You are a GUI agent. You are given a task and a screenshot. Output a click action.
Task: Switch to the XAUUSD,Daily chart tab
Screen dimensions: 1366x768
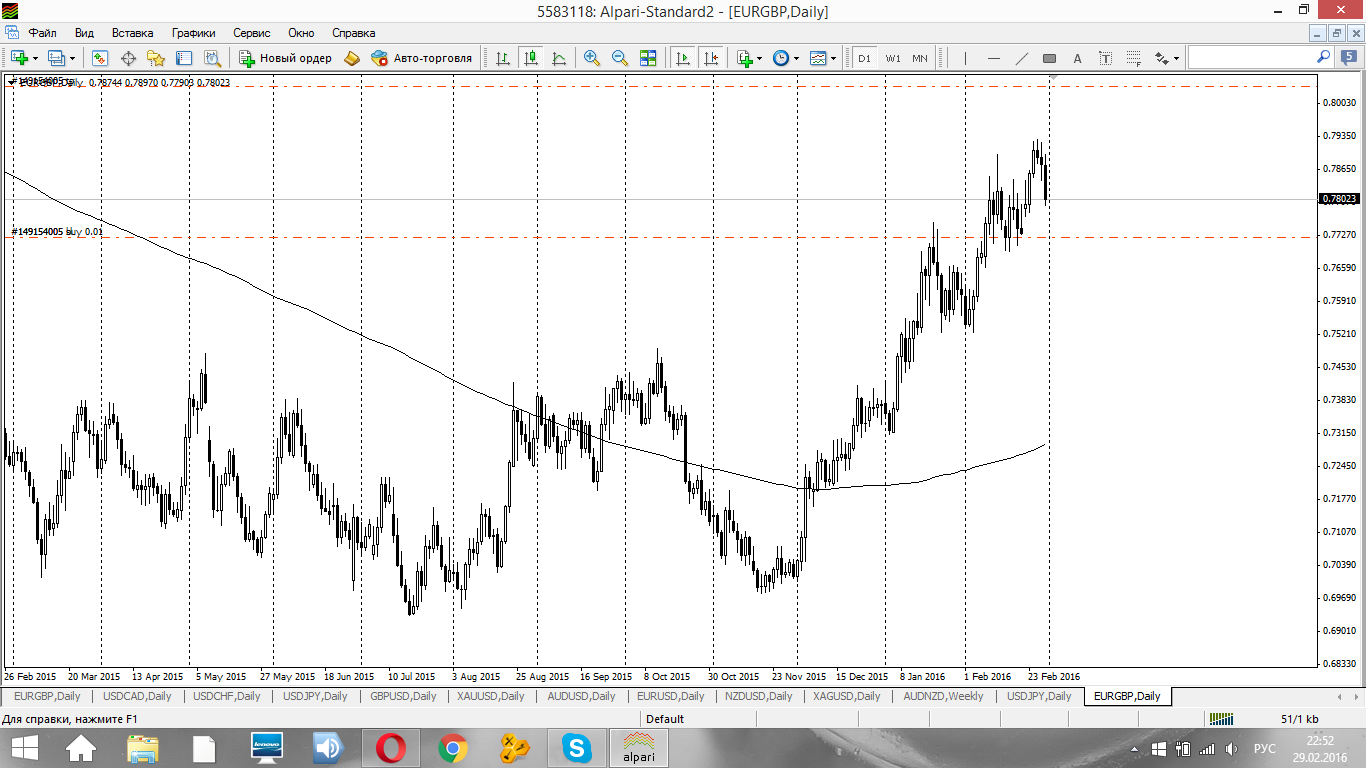[492, 696]
